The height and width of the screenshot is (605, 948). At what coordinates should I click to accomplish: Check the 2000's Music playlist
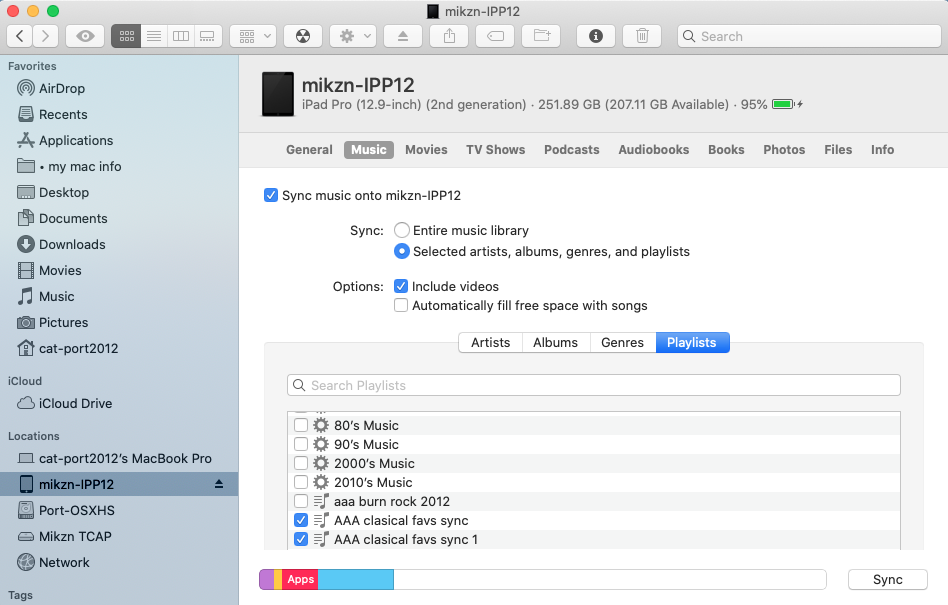301,463
